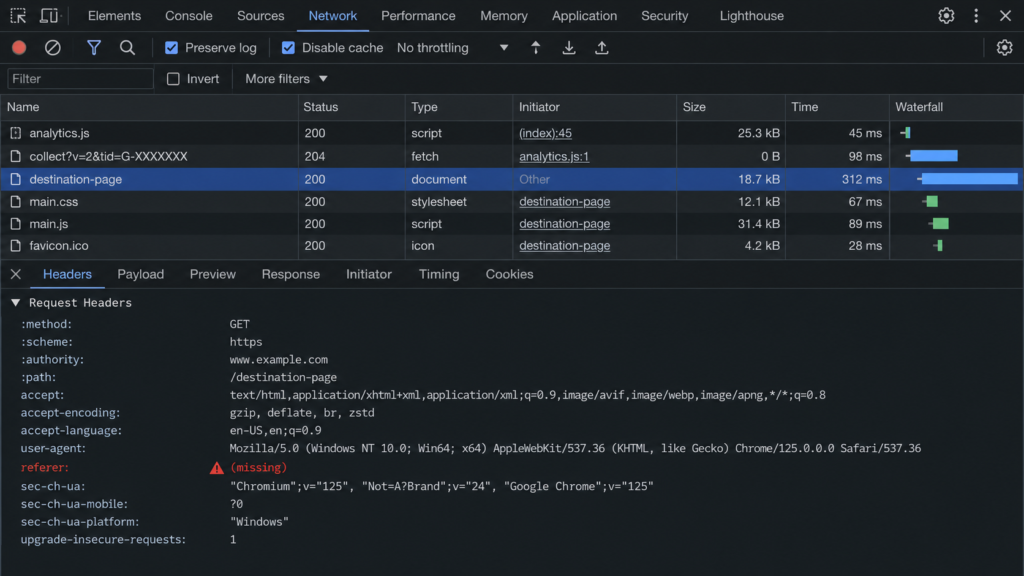
Task: Click the blue waterfall bar for destination-page
Action: [x=969, y=179]
